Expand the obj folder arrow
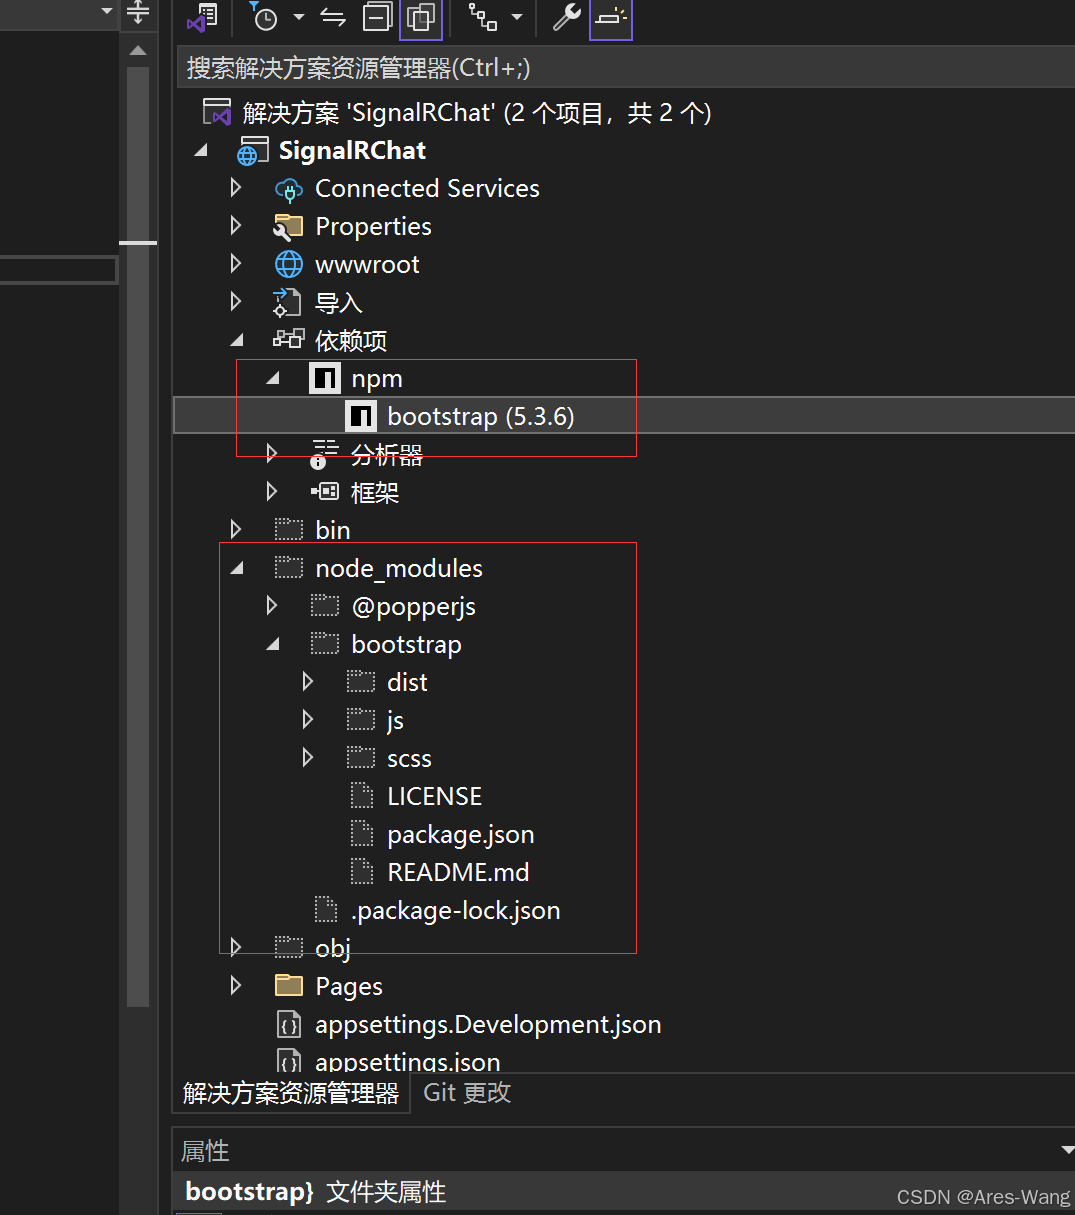The width and height of the screenshot is (1075, 1215). tap(236, 948)
